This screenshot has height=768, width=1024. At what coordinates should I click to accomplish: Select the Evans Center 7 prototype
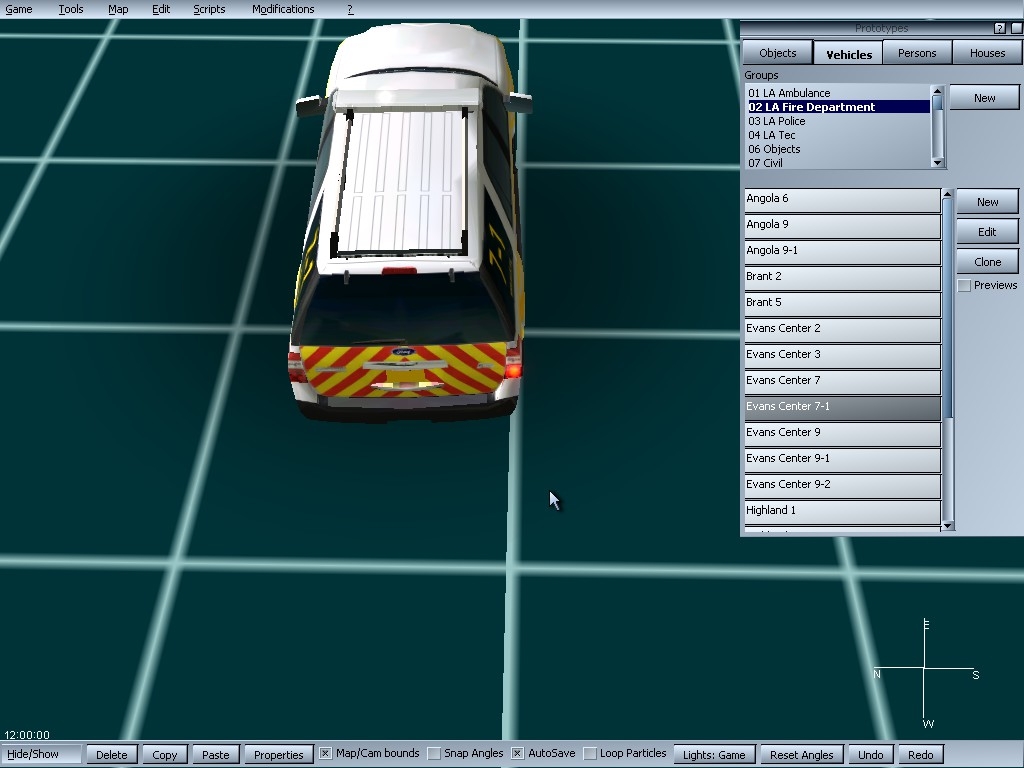pyautogui.click(x=842, y=382)
